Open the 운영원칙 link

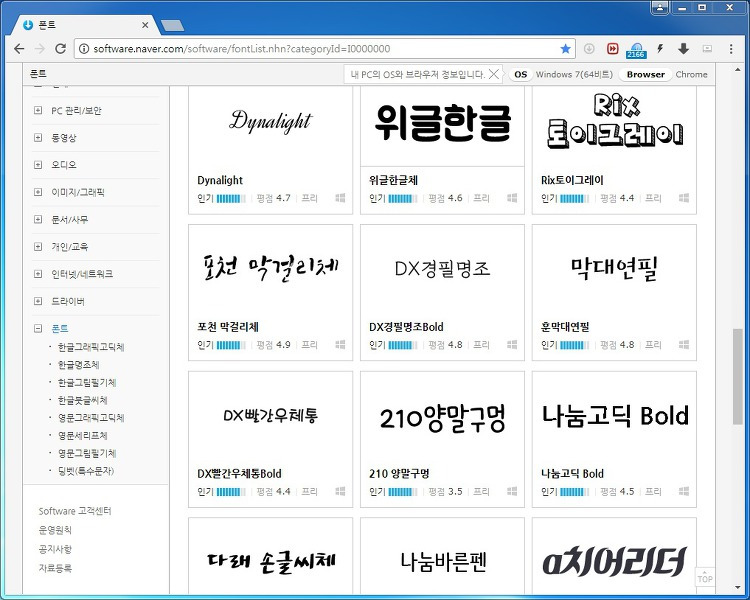point(55,530)
